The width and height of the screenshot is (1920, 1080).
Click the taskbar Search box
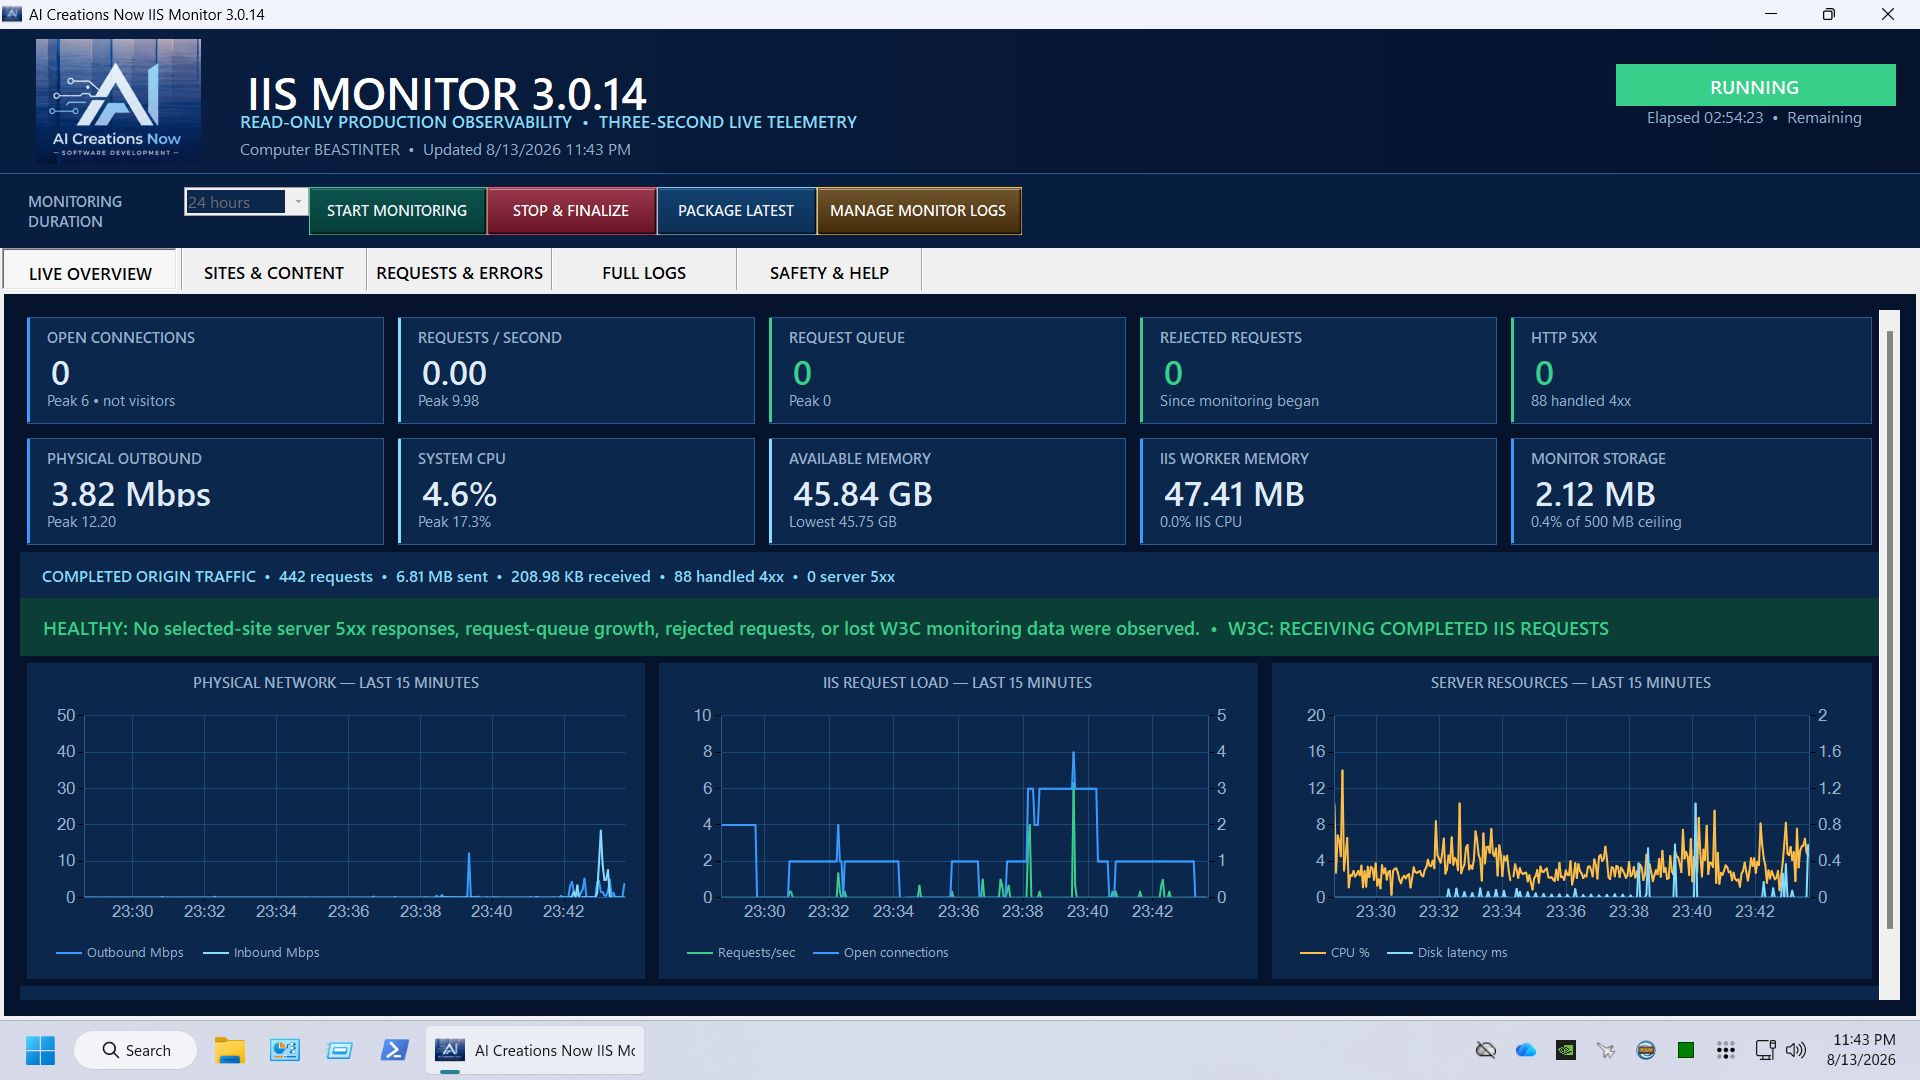(x=136, y=1050)
